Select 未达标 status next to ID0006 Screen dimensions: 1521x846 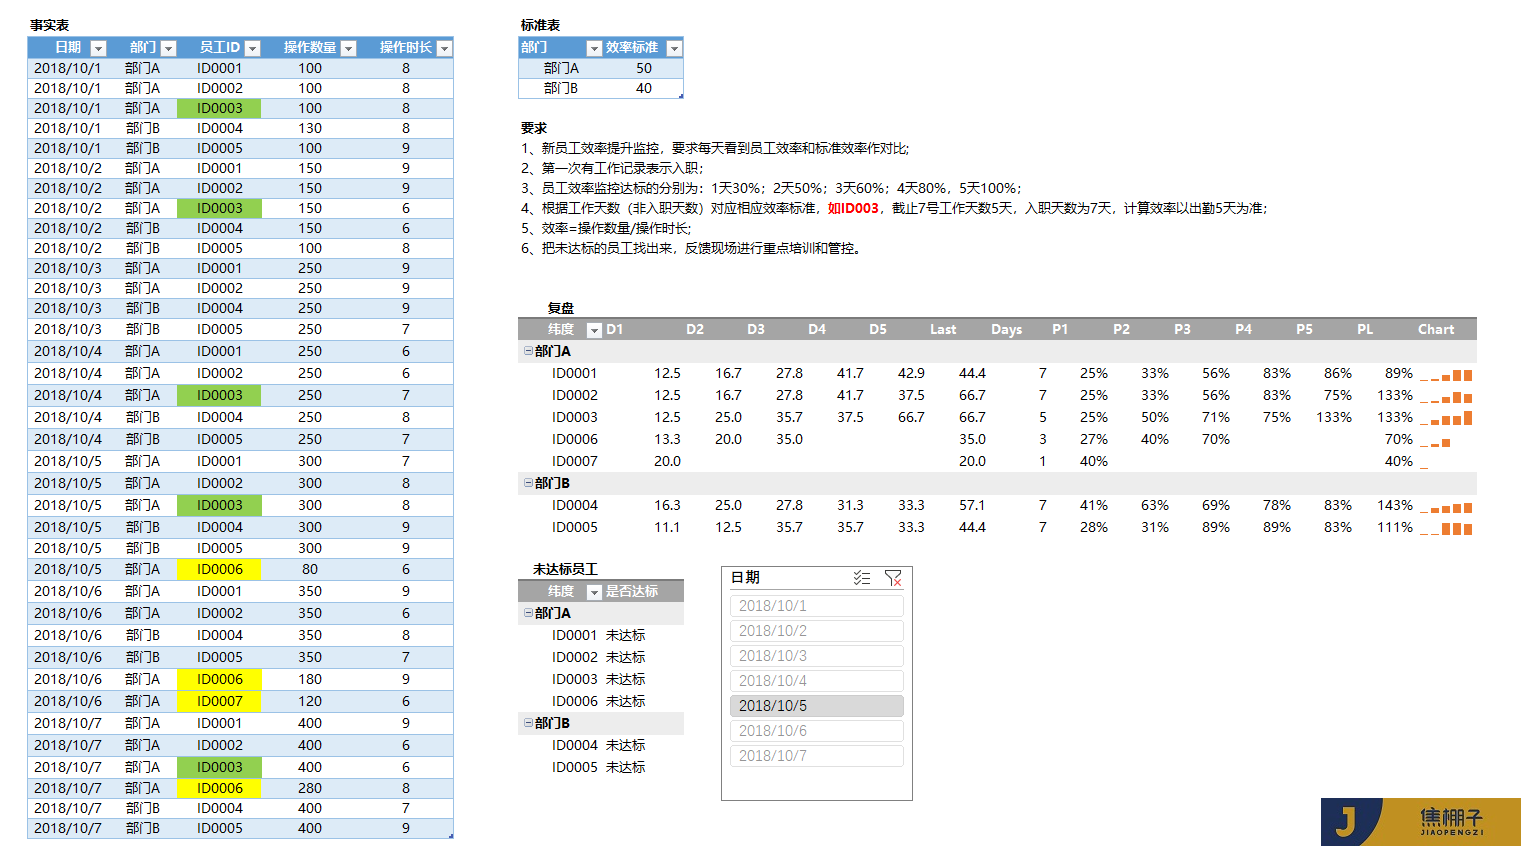[x=626, y=701]
